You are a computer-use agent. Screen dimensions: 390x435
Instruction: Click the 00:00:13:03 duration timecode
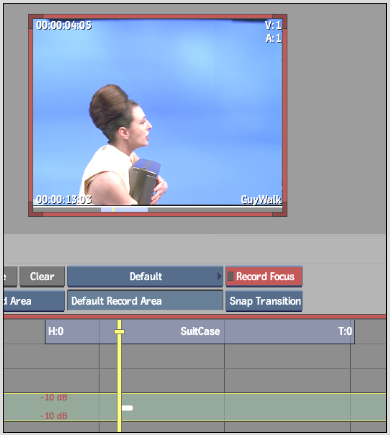tap(64, 199)
